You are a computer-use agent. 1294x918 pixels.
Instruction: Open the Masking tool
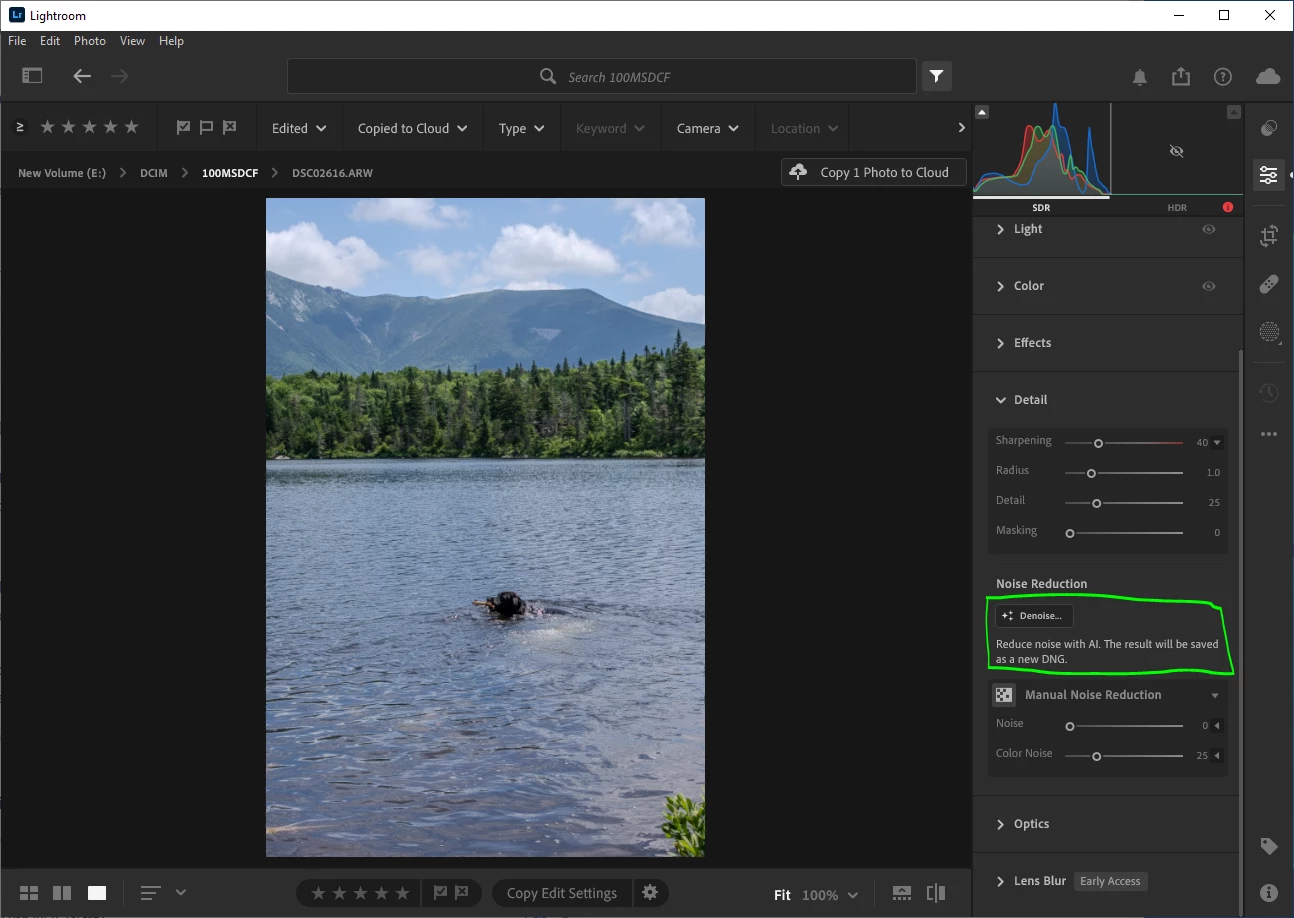pos(1268,332)
